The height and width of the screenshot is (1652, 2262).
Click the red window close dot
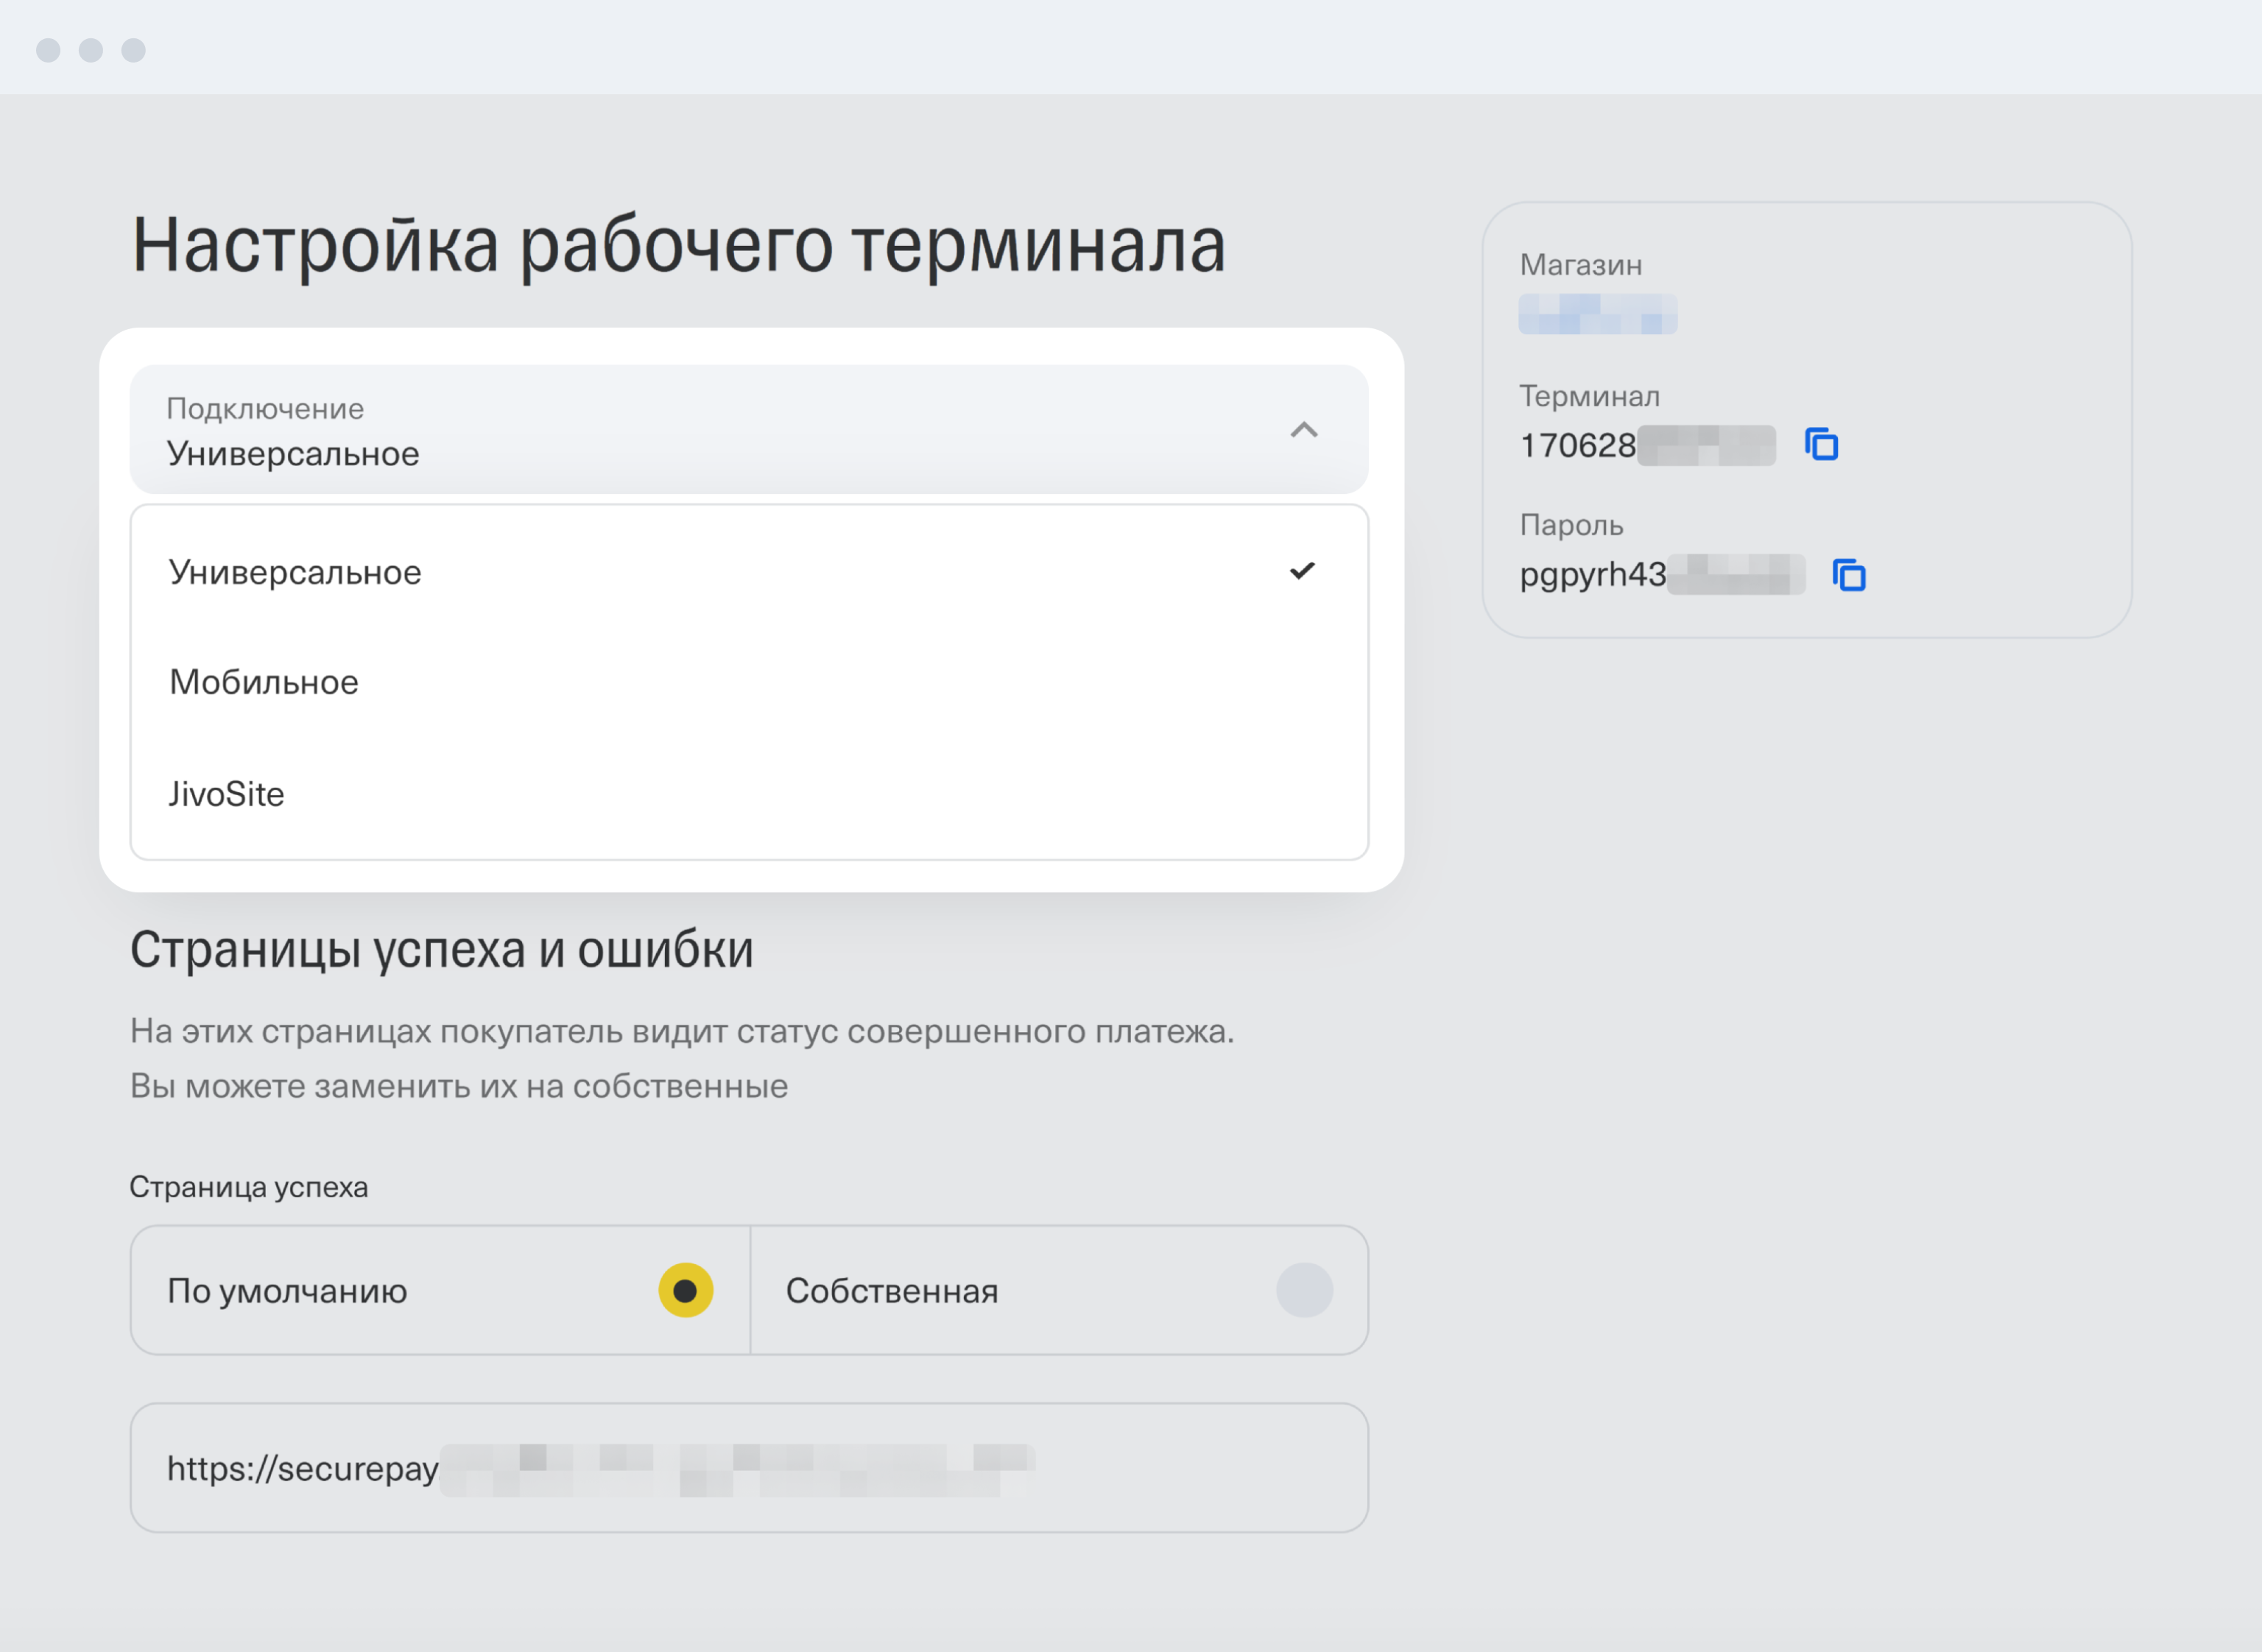pos(48,50)
